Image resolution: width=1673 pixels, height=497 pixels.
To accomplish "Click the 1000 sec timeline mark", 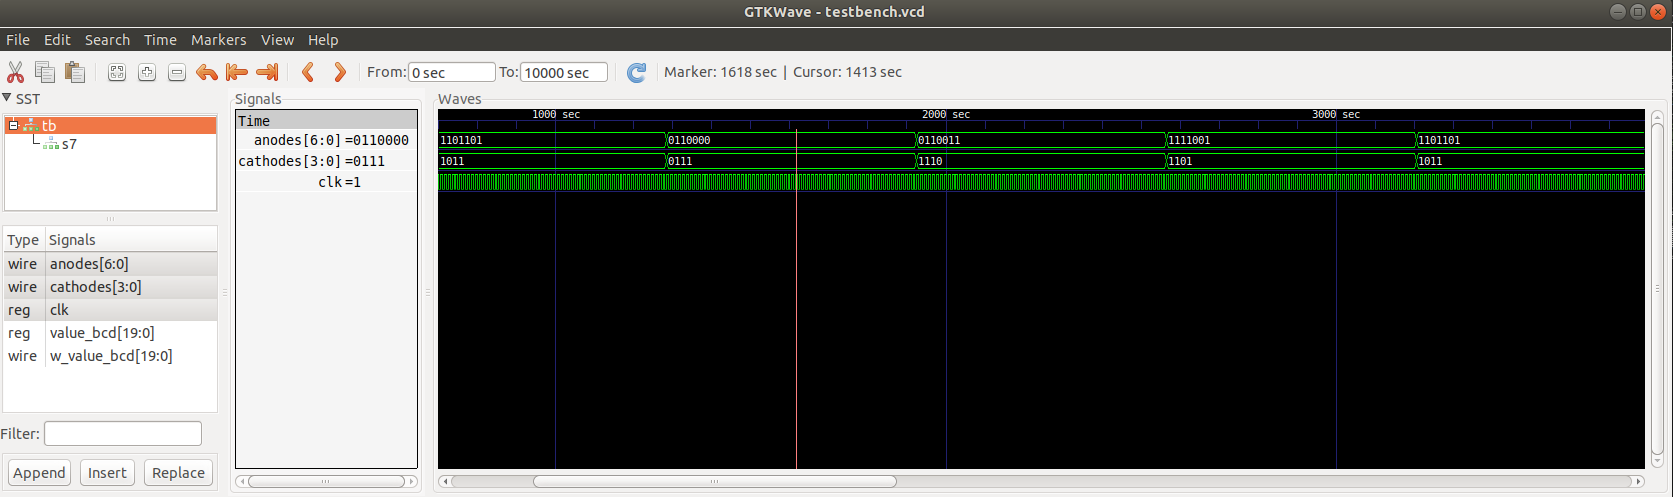I will (556, 115).
